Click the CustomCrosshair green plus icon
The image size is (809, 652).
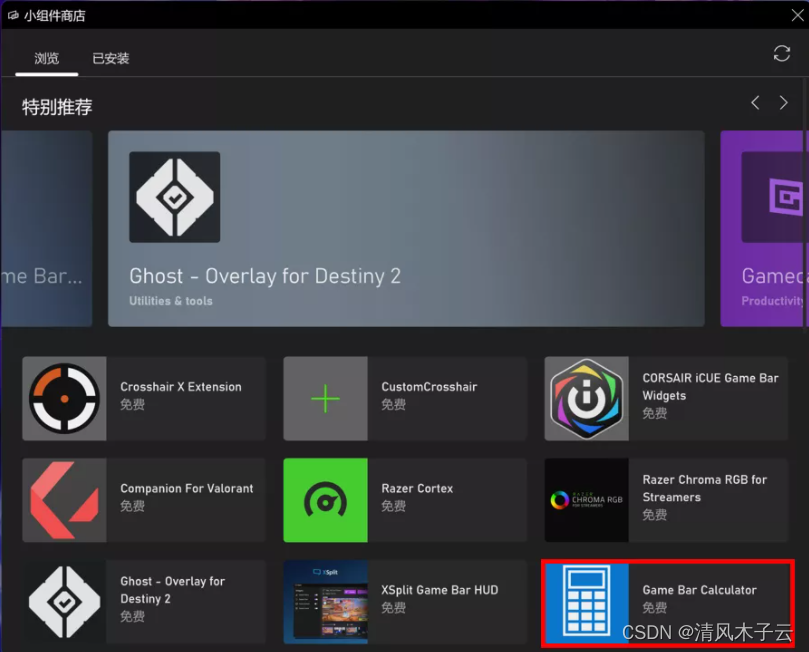pyautogui.click(x=326, y=398)
